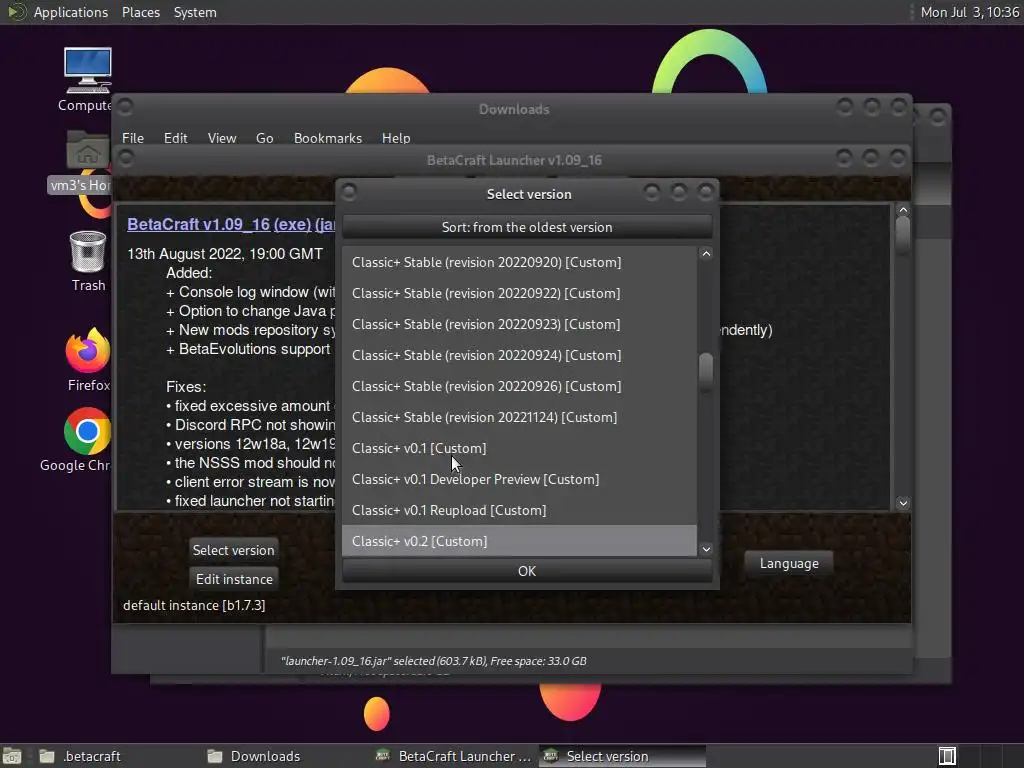Open File menu in Downloads window
Viewport: 1024px width, 768px height.
(x=133, y=138)
